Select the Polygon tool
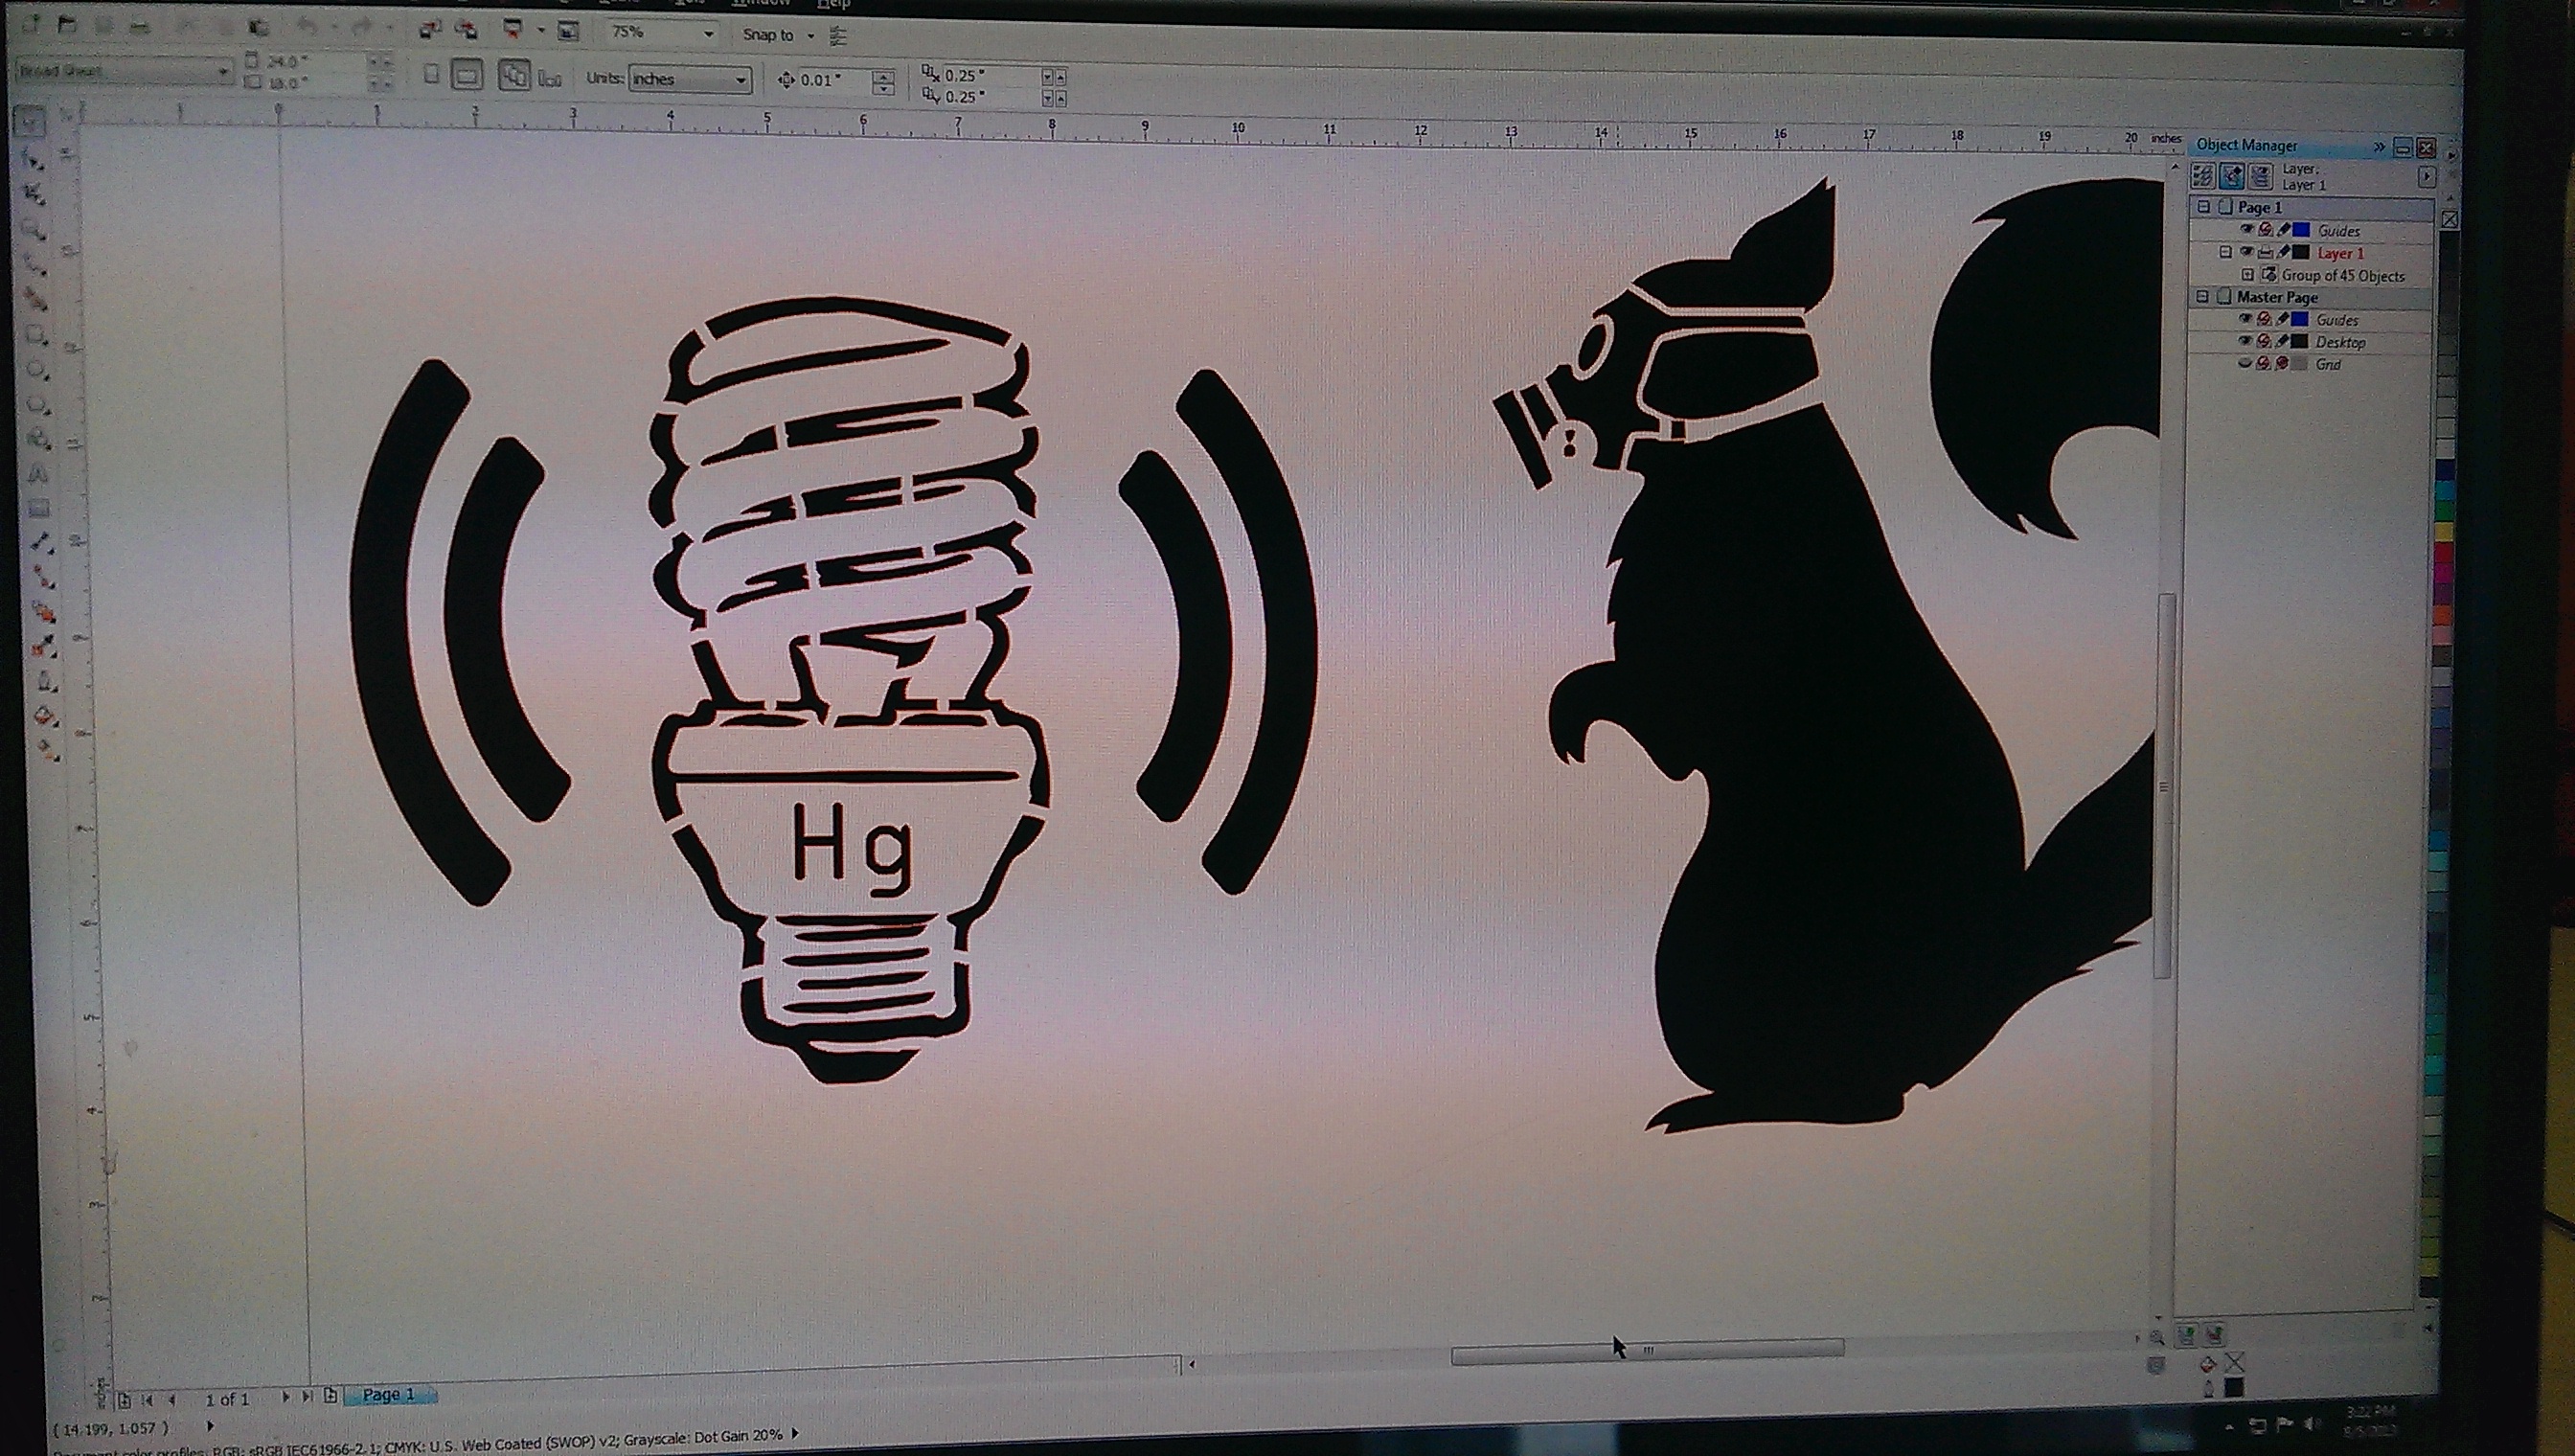2575x1456 pixels. pyautogui.click(x=38, y=406)
